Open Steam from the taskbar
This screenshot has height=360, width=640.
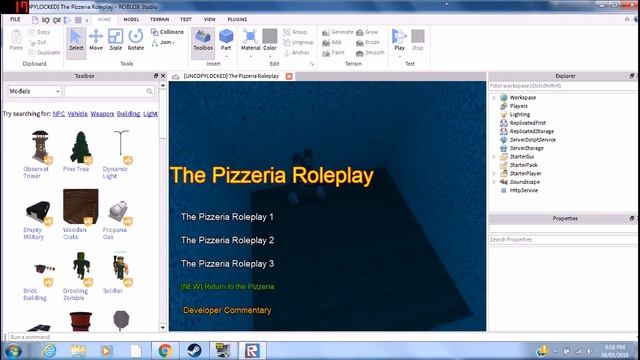(x=194, y=351)
